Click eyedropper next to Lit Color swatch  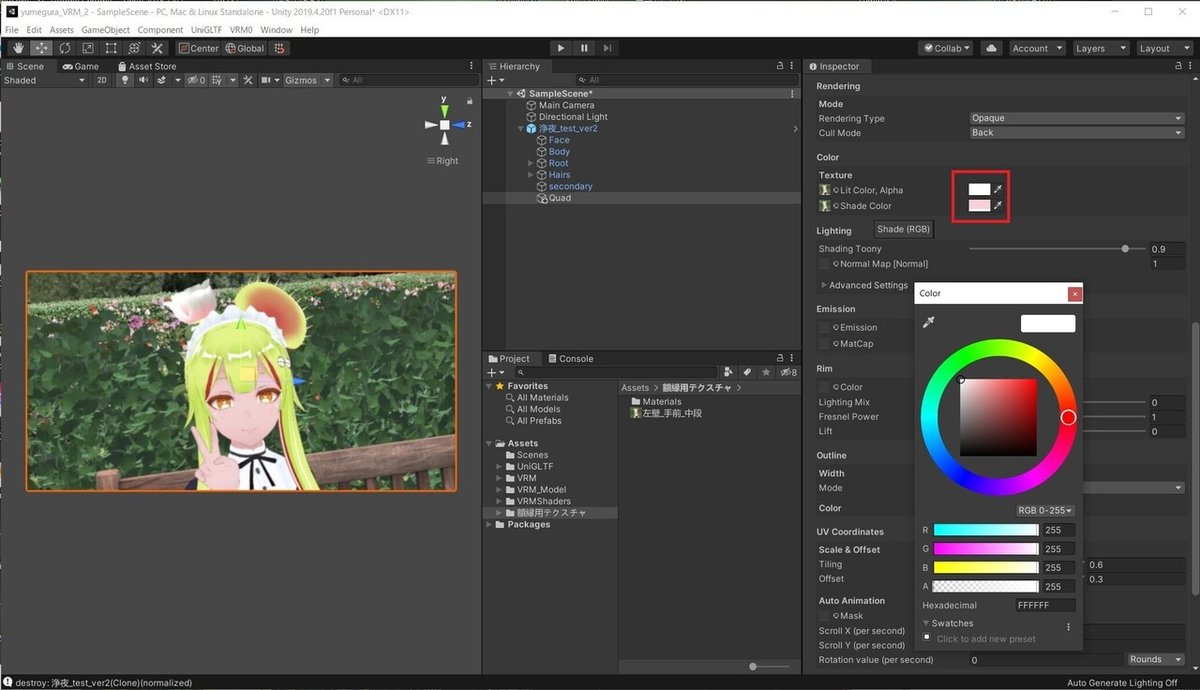point(997,189)
